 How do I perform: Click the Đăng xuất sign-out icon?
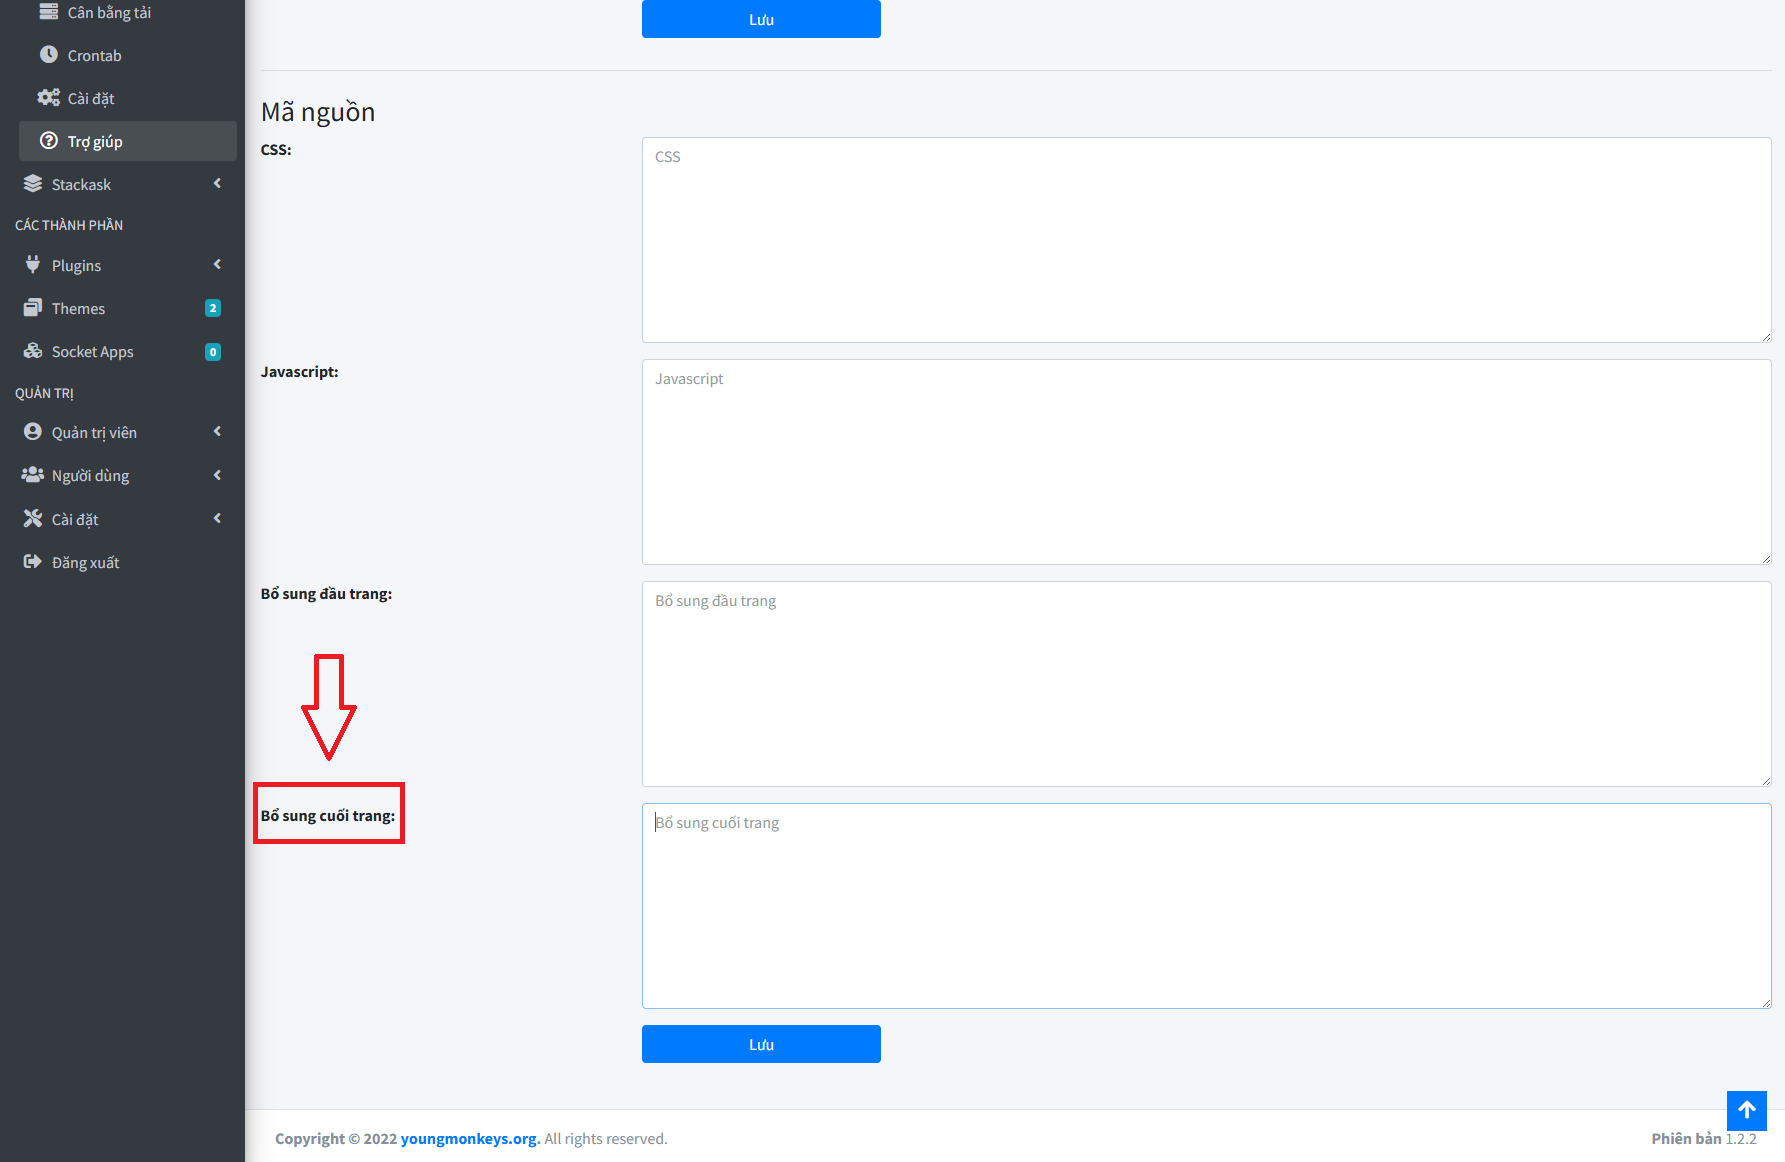33,562
